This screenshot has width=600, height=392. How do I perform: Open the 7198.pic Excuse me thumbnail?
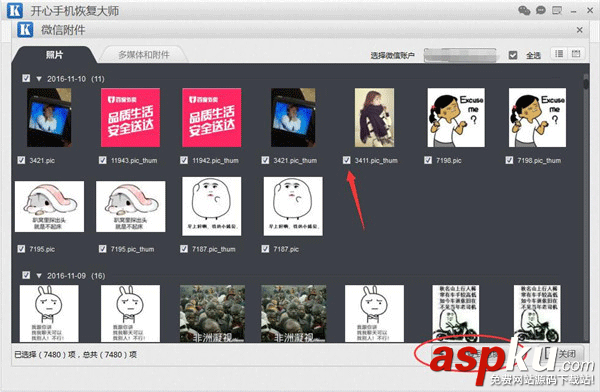point(456,118)
